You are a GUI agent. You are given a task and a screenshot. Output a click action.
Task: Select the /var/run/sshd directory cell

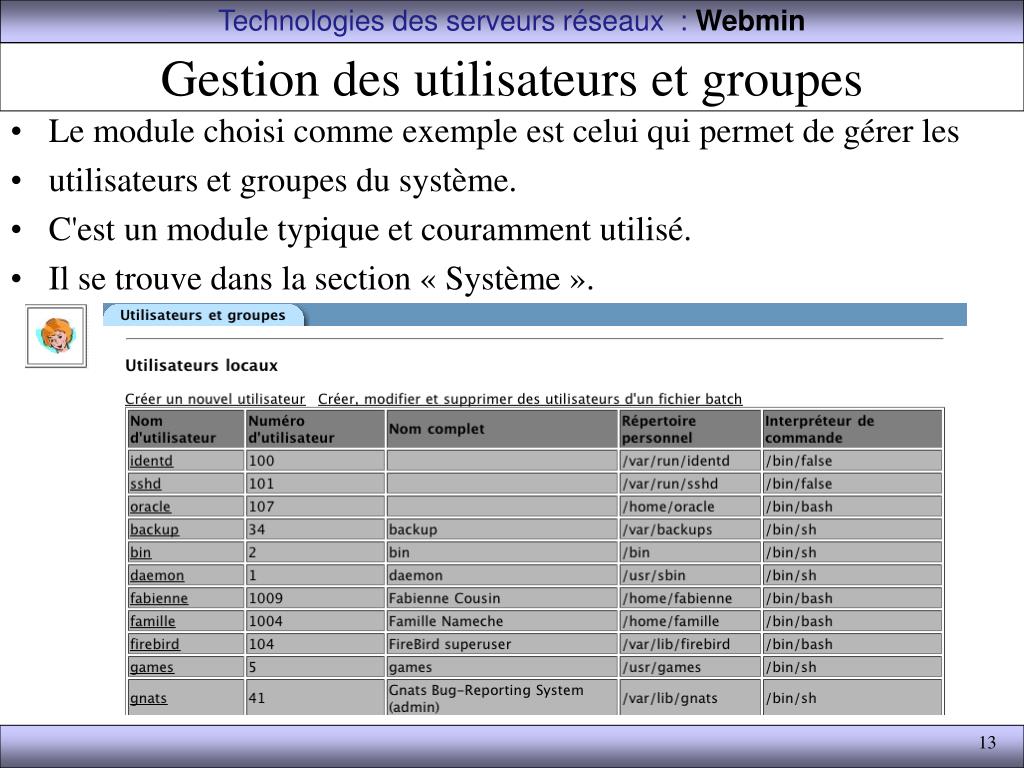pos(690,483)
